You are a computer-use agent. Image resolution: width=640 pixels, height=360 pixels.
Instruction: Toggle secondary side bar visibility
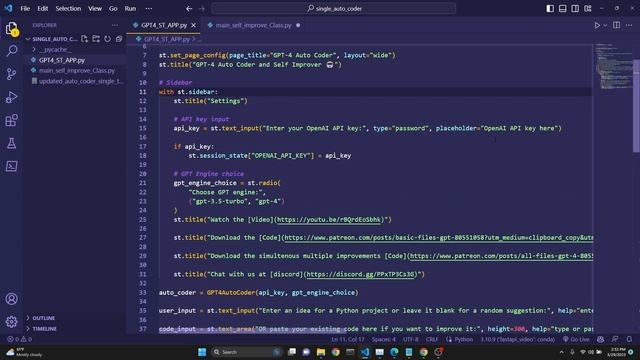[575, 8]
